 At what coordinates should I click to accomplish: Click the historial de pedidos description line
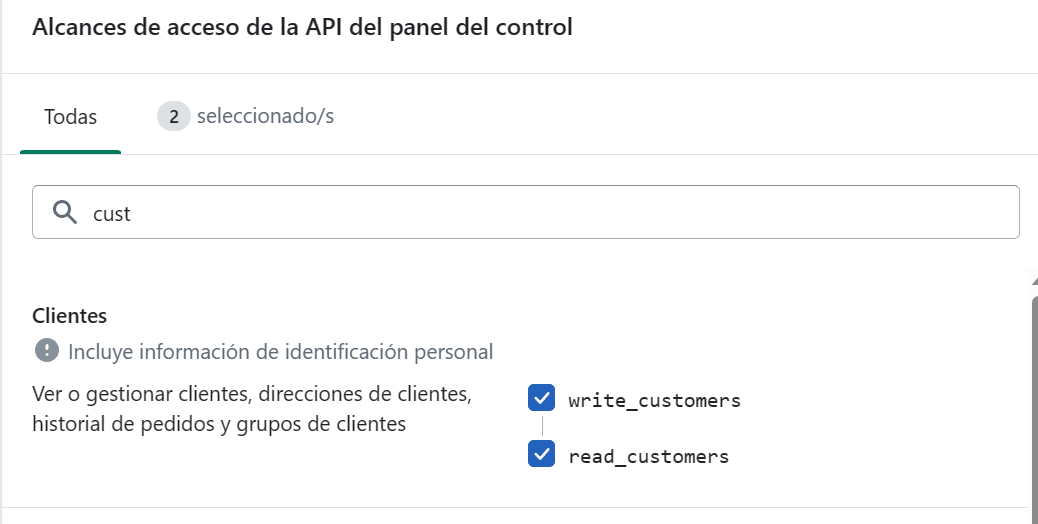point(219,423)
